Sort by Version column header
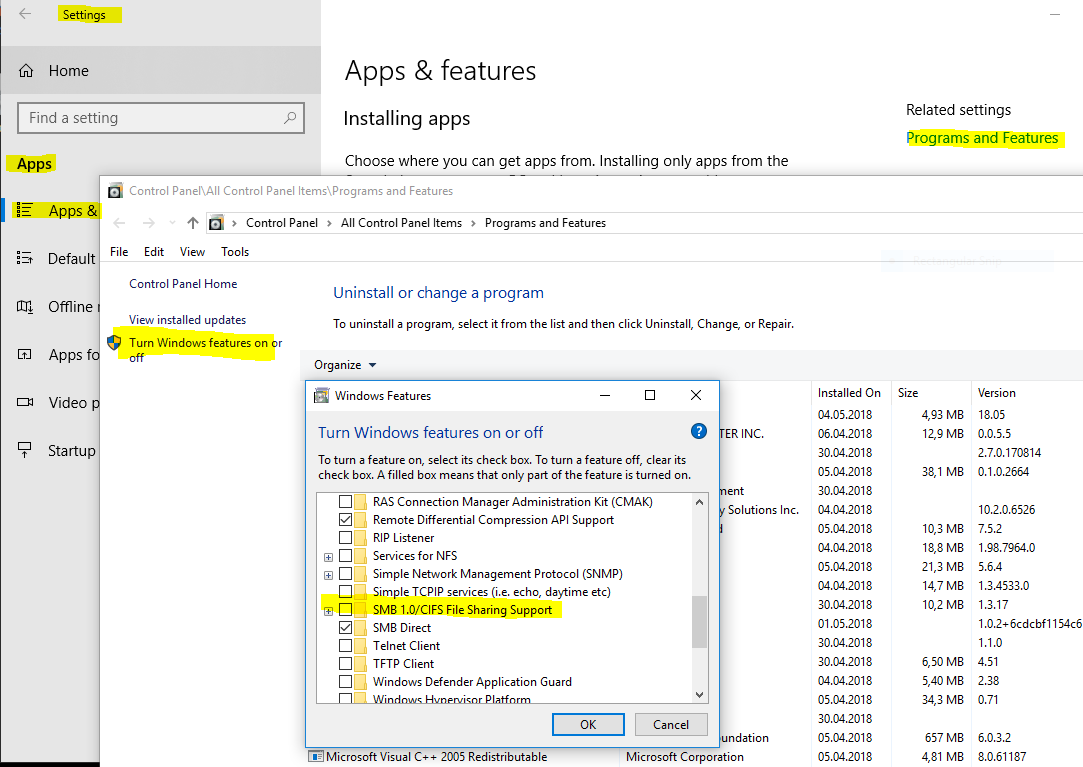This screenshot has height=767, width=1083. (996, 392)
